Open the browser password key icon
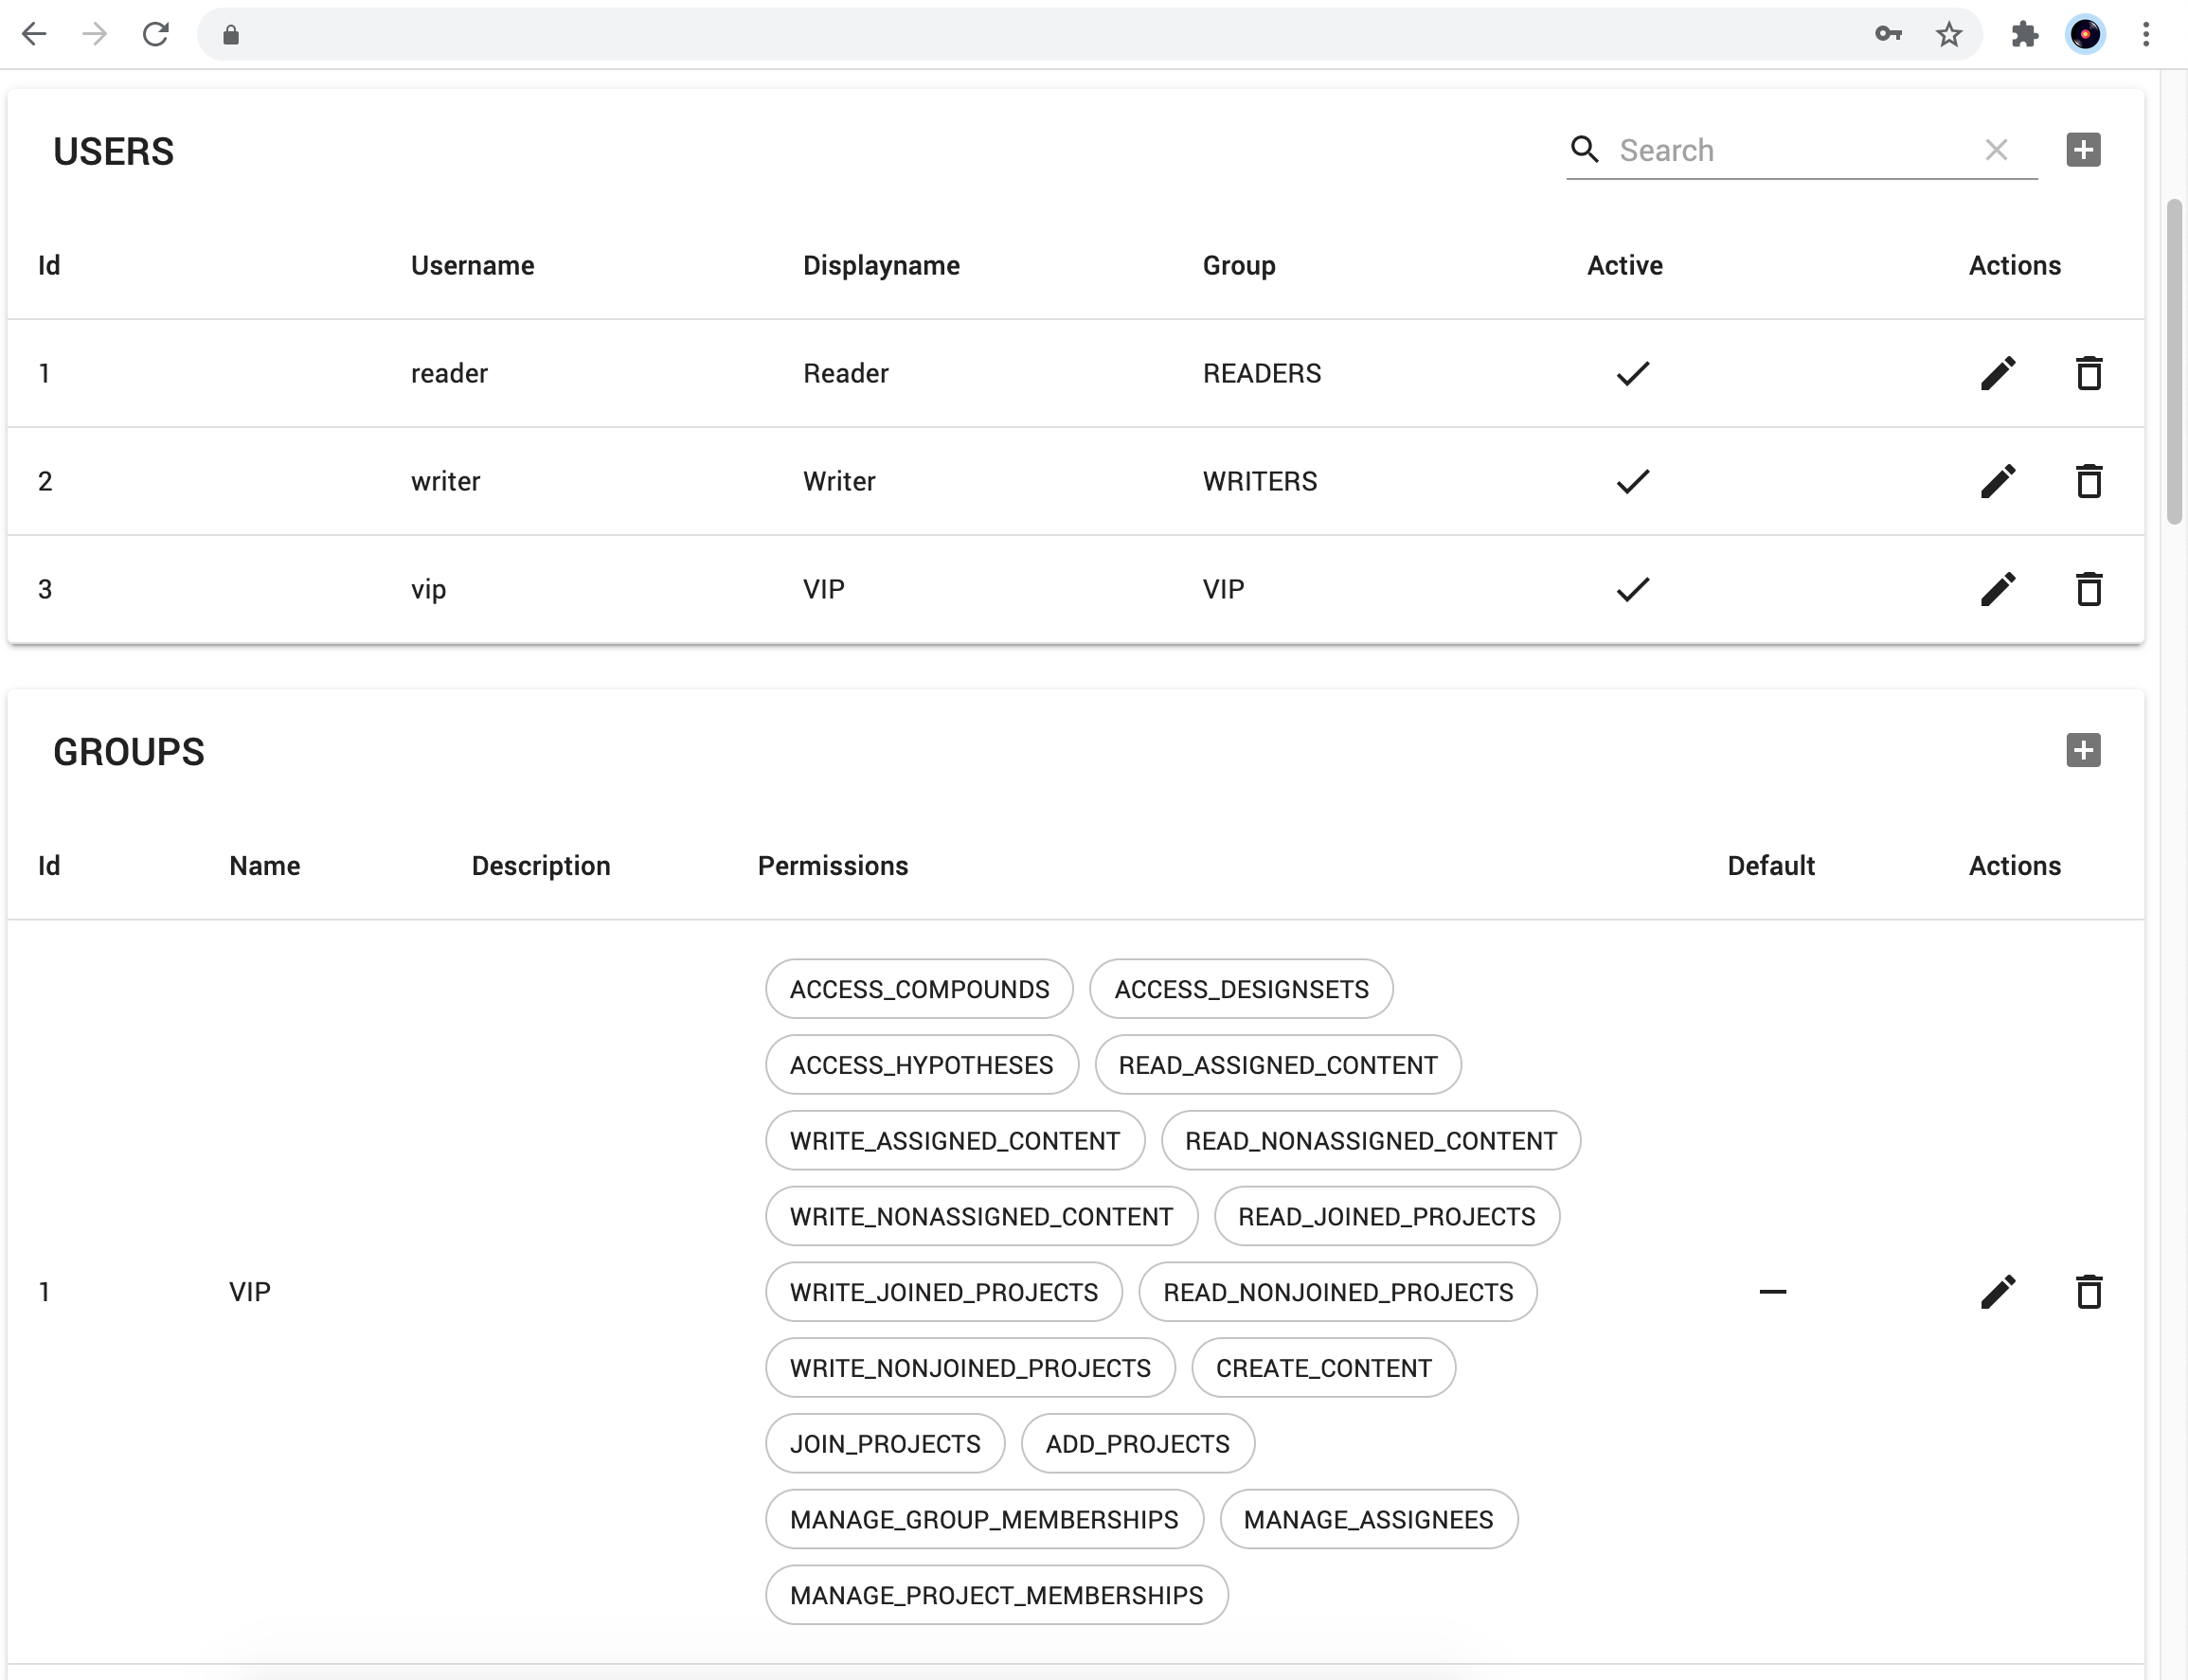Screen dimensions: 2188x1680 click(x=1888, y=33)
